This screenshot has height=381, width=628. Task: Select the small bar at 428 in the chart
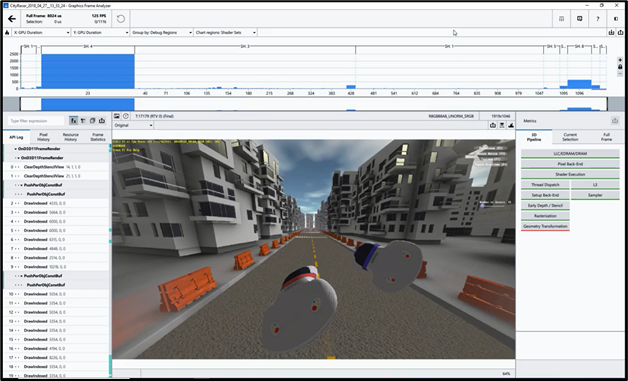pos(351,87)
